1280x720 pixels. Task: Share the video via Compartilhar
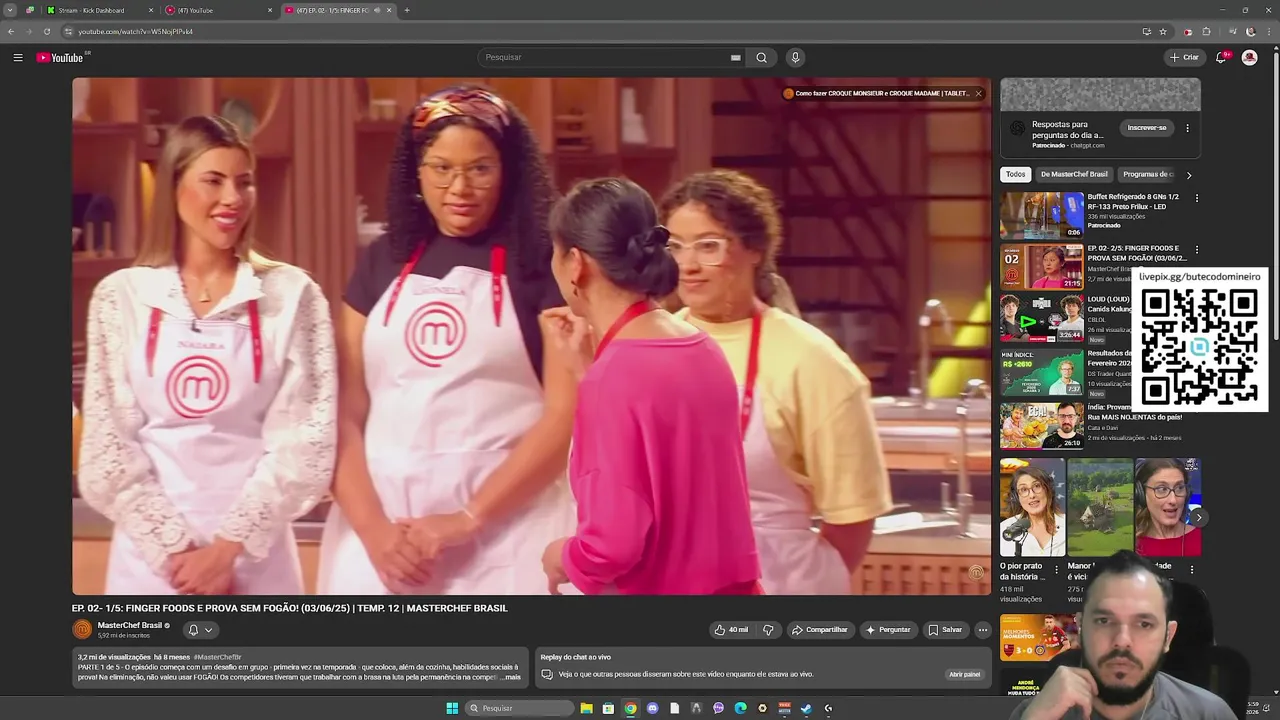[819, 630]
